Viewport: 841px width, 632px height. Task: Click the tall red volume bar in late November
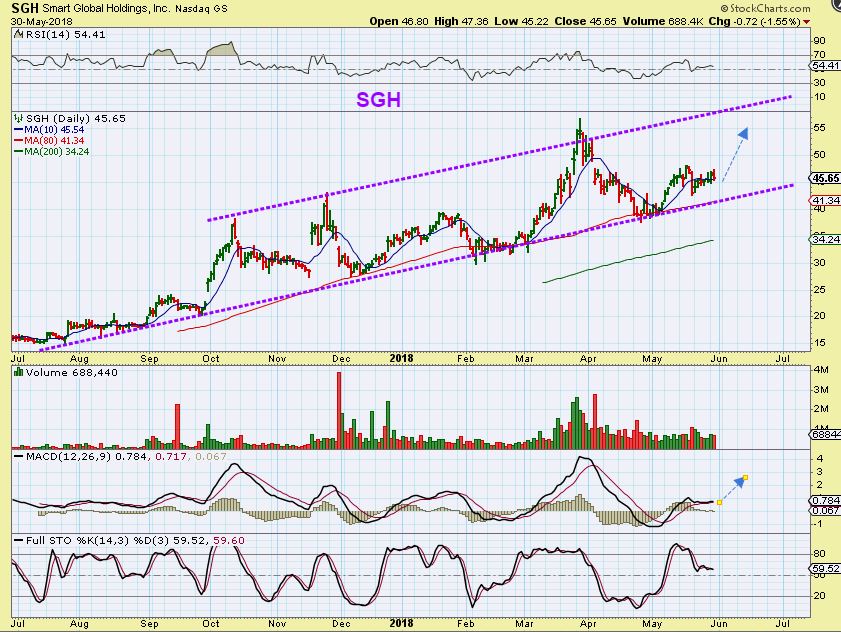pyautogui.click(x=338, y=410)
